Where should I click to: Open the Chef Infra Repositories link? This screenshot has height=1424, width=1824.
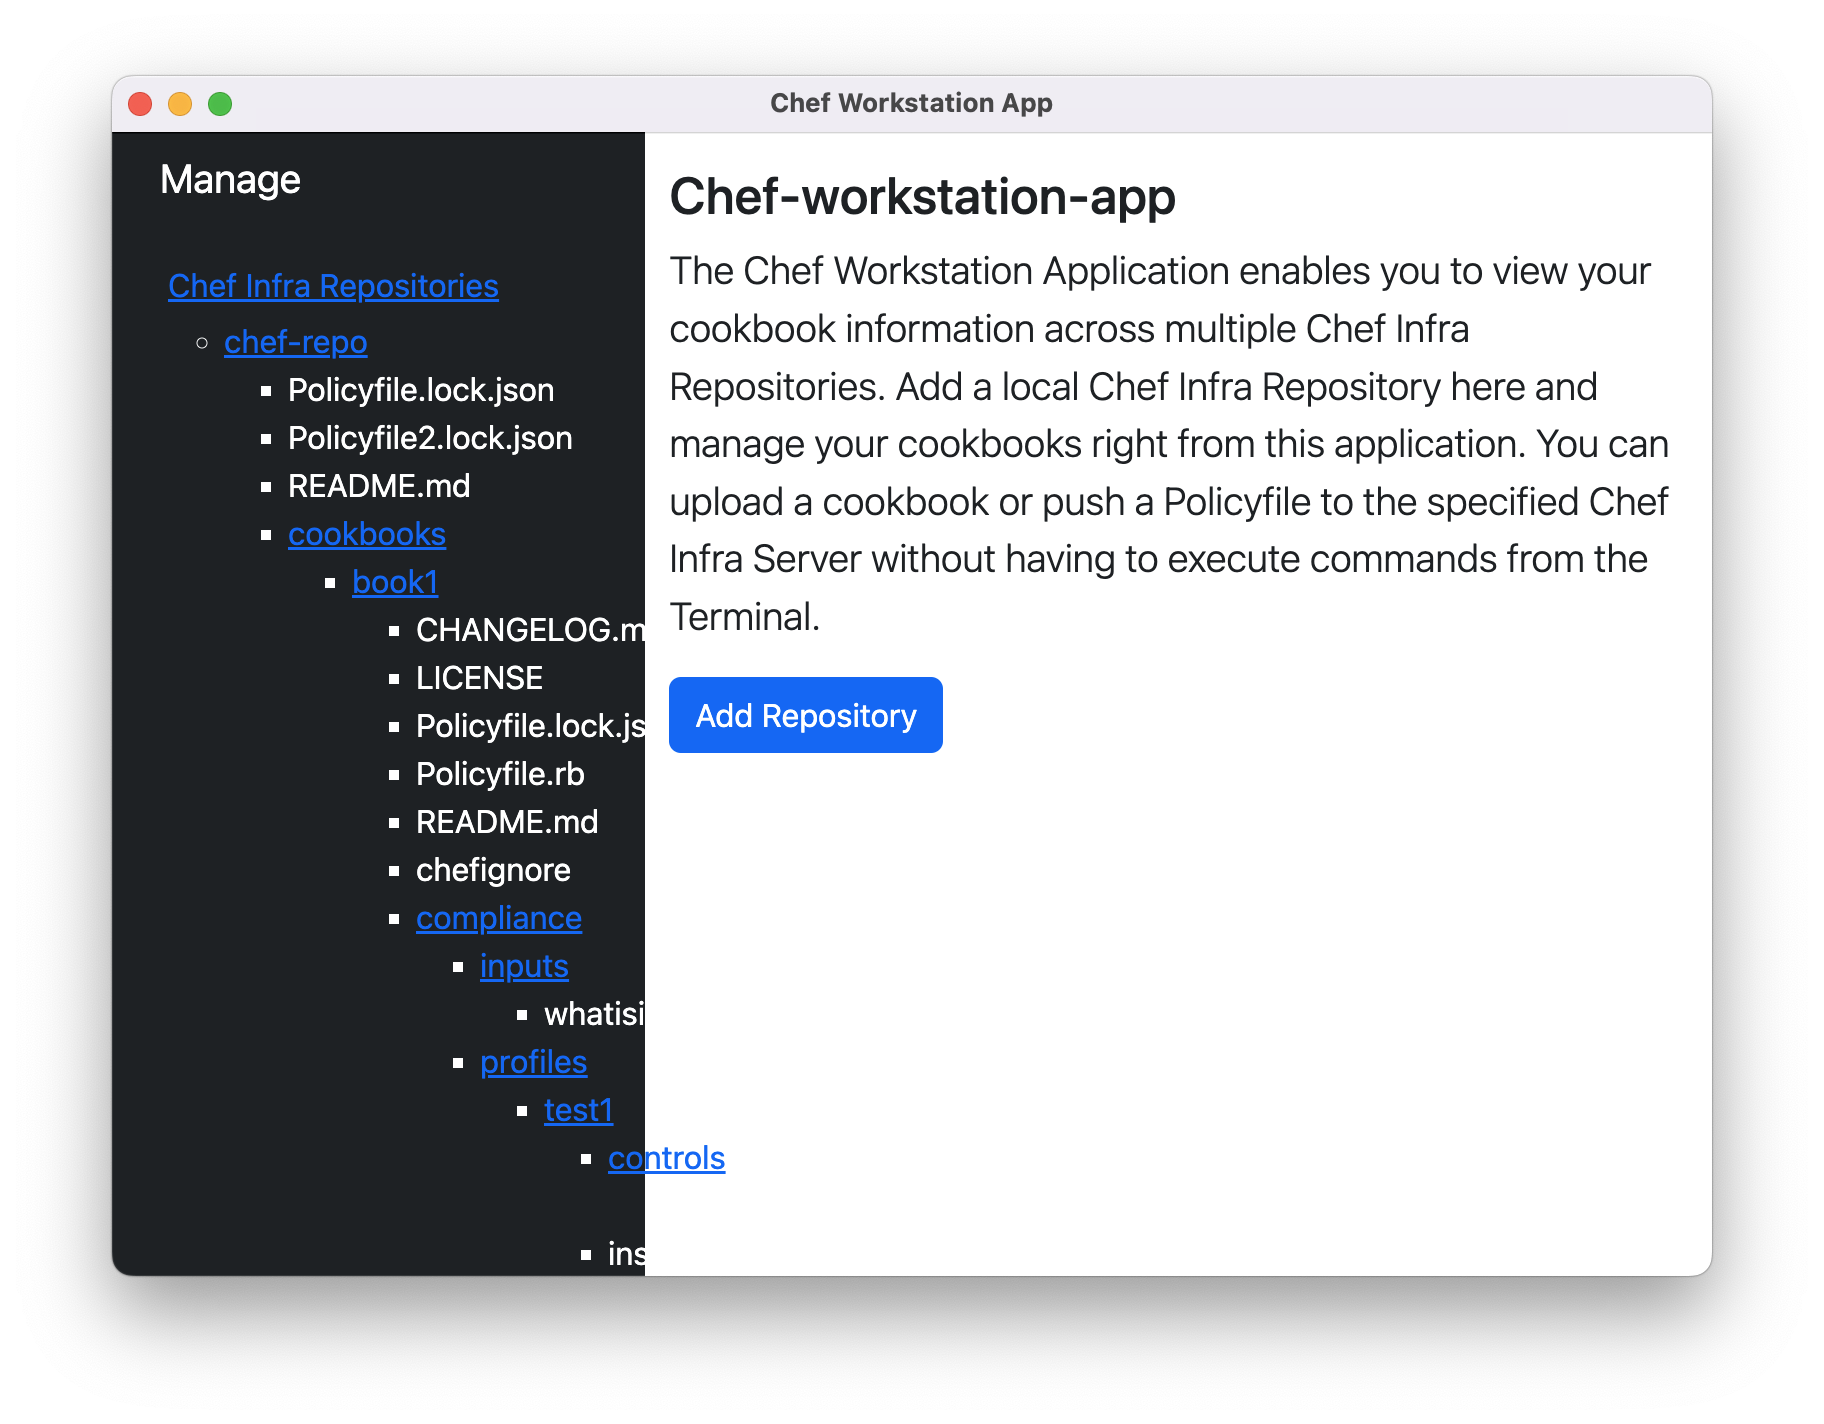(333, 286)
